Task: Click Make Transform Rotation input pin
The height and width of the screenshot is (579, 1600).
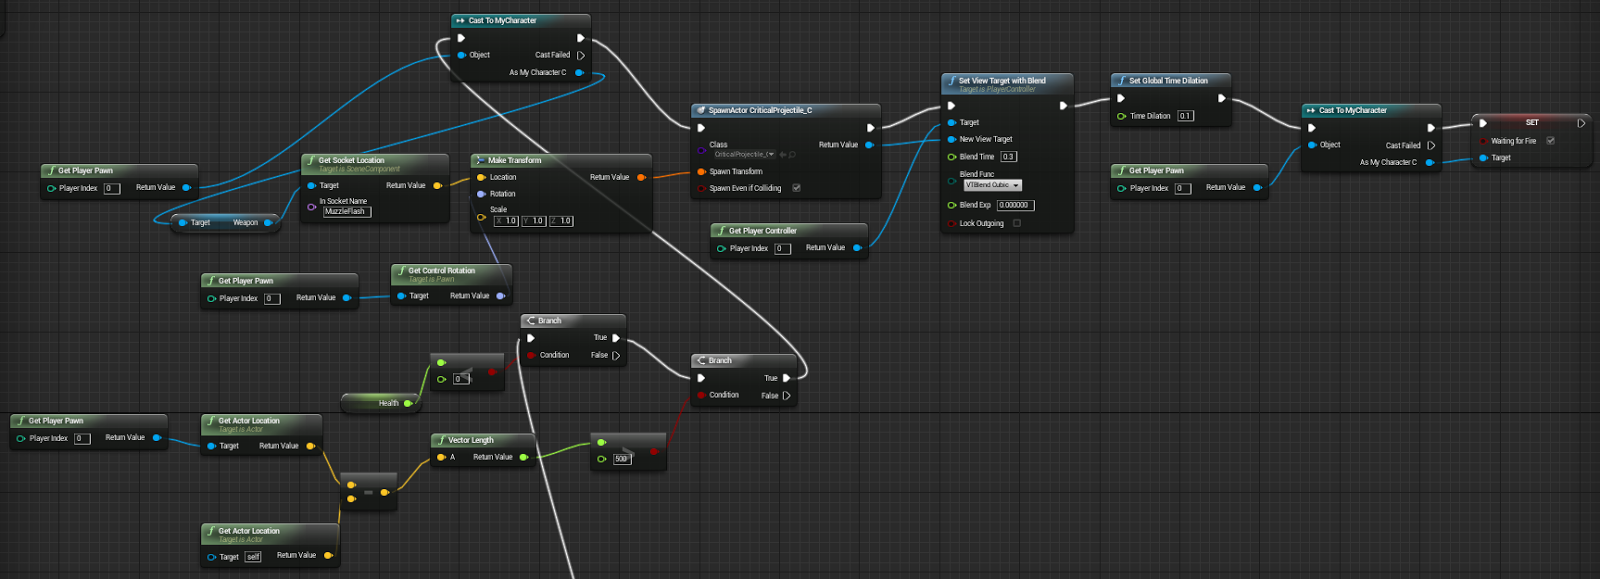Action: click(482, 194)
